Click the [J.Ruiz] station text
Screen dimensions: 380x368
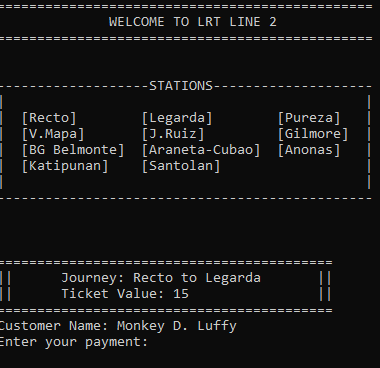coord(173,134)
